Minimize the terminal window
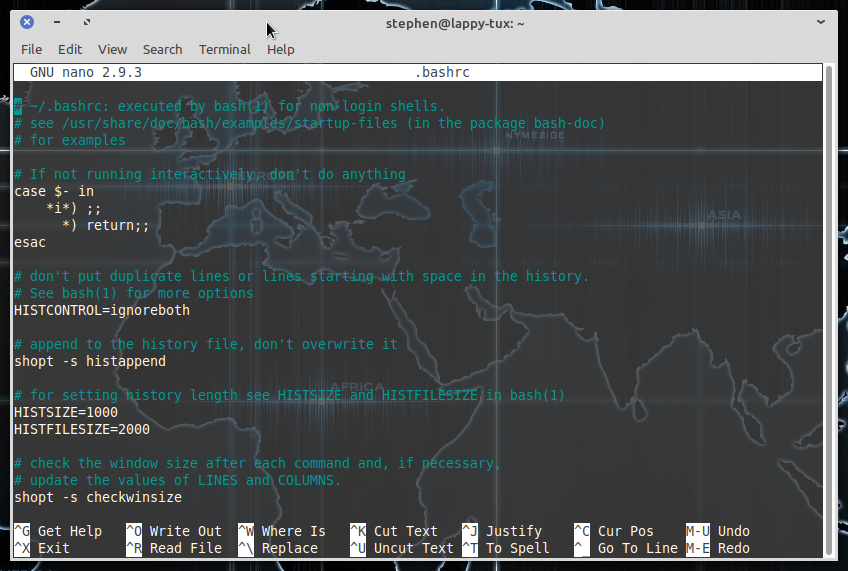 tap(57, 22)
